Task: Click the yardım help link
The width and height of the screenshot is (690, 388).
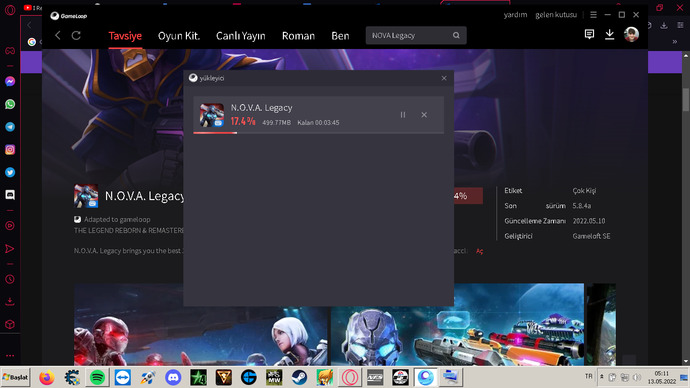Action: click(x=515, y=15)
